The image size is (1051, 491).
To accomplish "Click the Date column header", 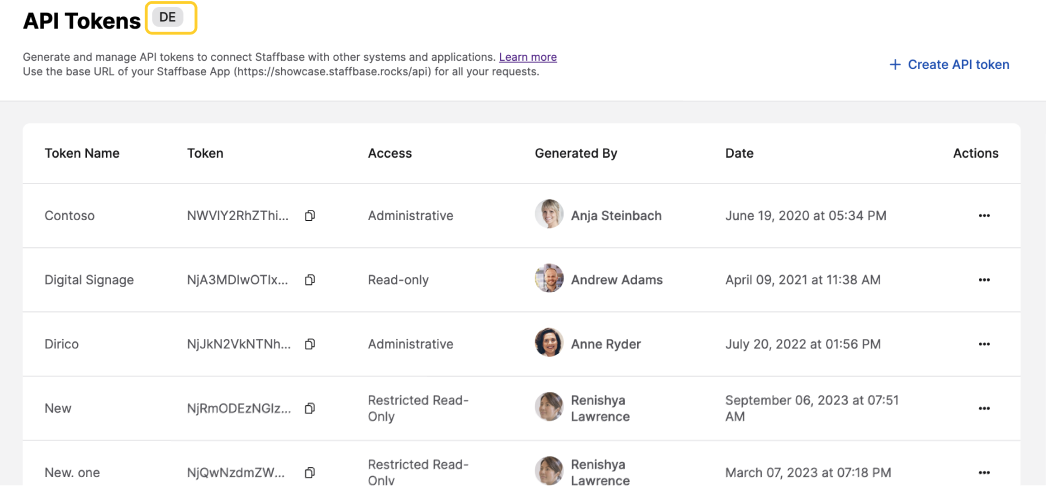I will [739, 153].
